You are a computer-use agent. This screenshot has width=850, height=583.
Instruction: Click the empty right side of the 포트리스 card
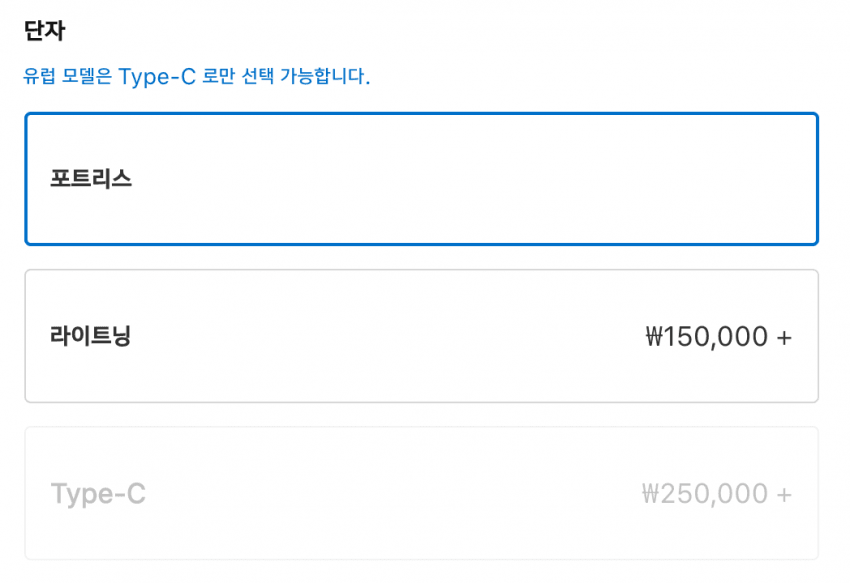click(650, 179)
